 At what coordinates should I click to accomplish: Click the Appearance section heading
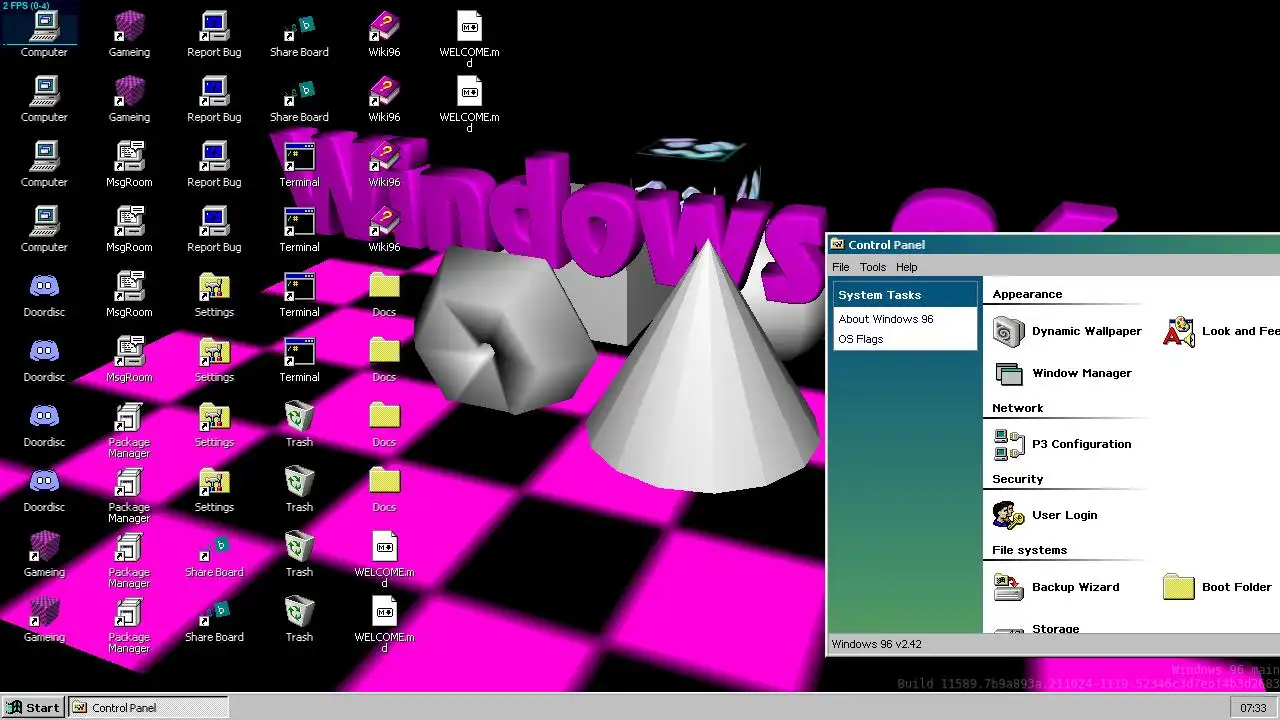tap(1027, 294)
